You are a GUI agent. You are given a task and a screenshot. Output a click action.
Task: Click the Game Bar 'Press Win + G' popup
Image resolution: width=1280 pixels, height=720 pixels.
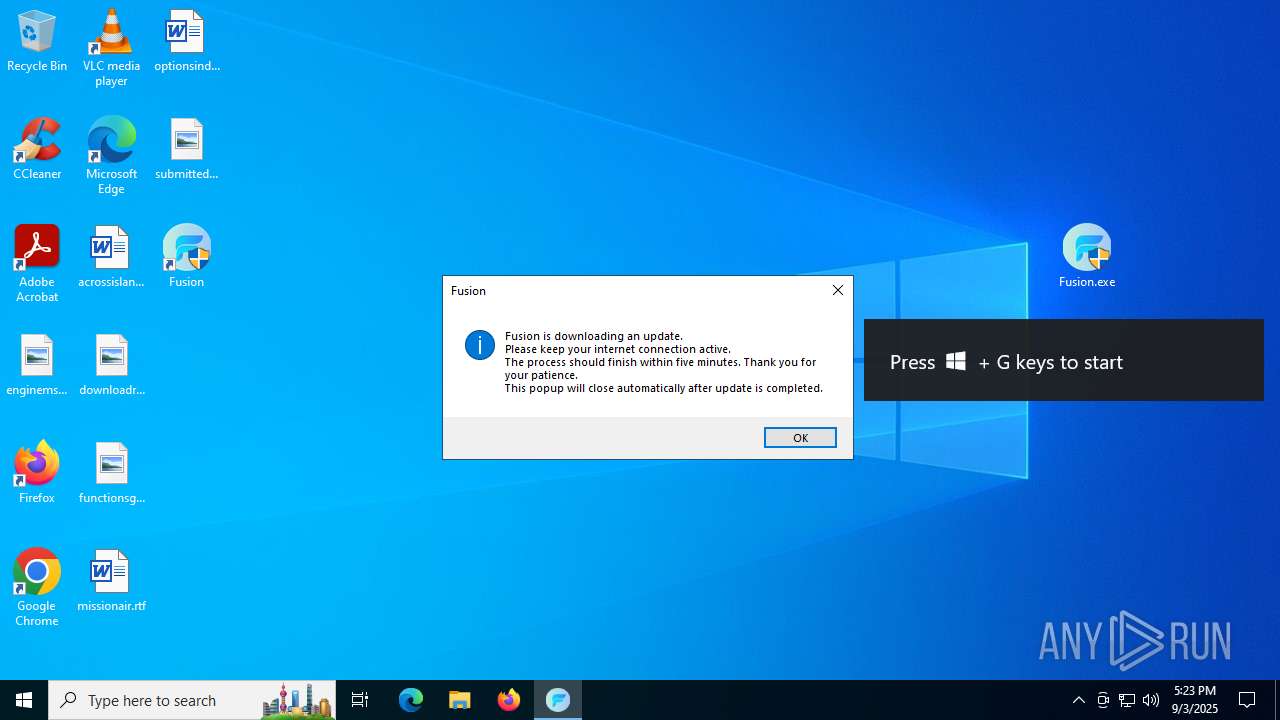click(x=1064, y=360)
